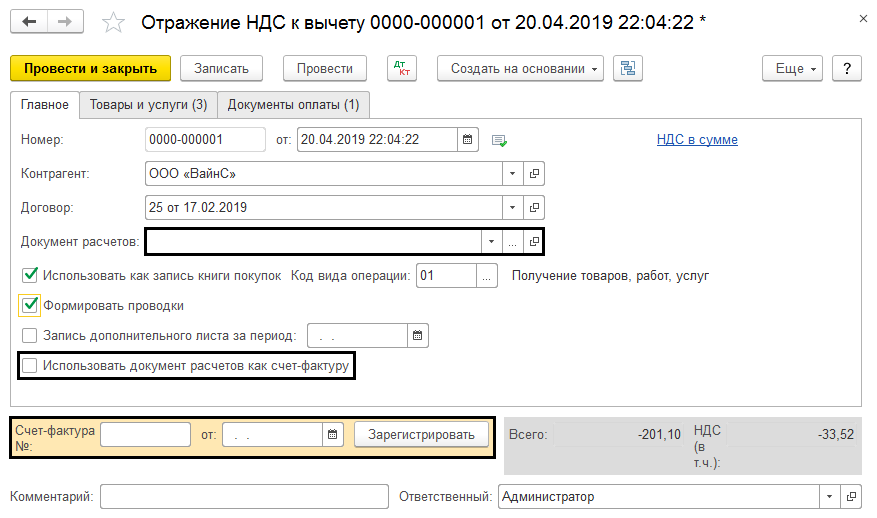Image resolution: width=877 pixels, height=518 pixels.
Task: Open the document structure icon in toolbar
Action: [x=628, y=68]
